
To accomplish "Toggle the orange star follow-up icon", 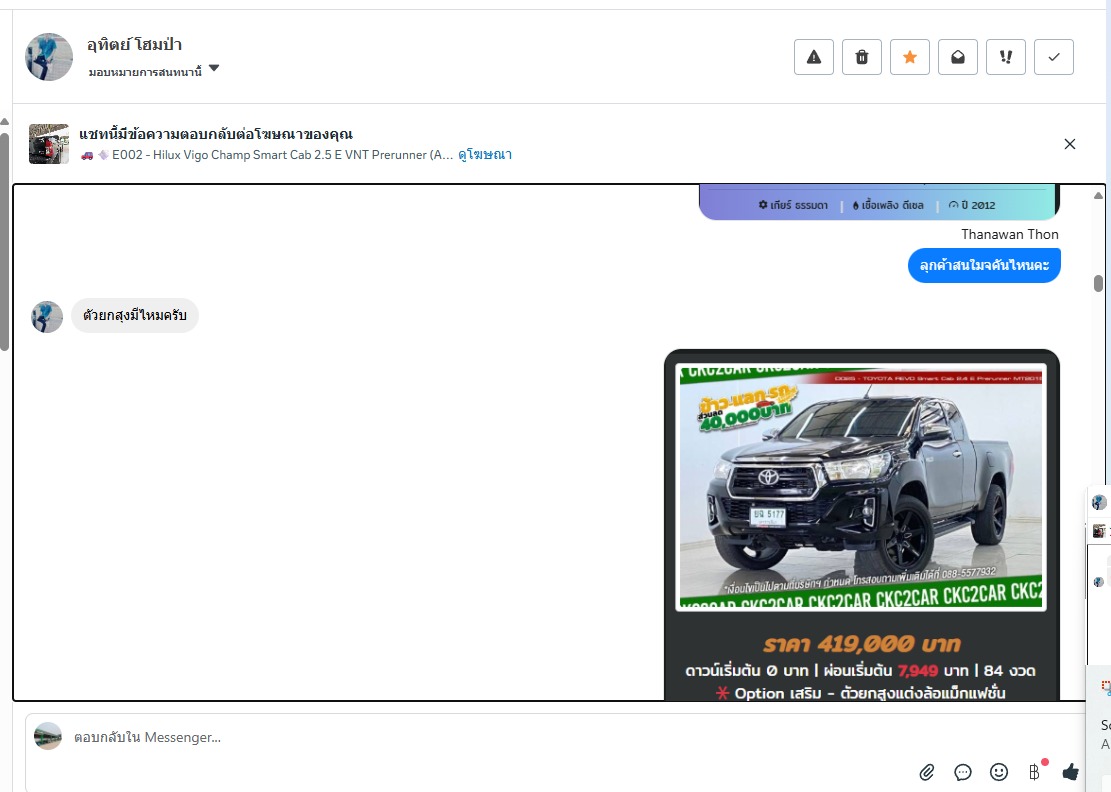I will tap(910, 57).
